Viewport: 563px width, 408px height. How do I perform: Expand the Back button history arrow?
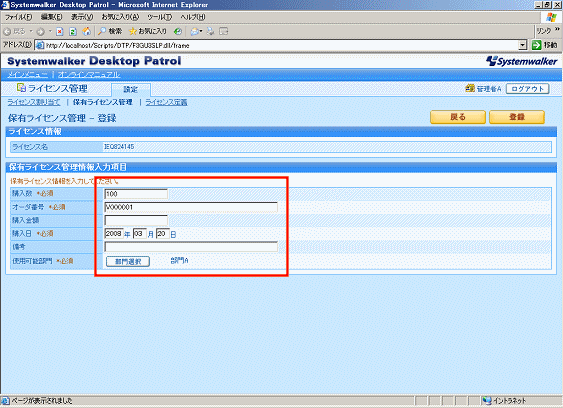[x=31, y=32]
